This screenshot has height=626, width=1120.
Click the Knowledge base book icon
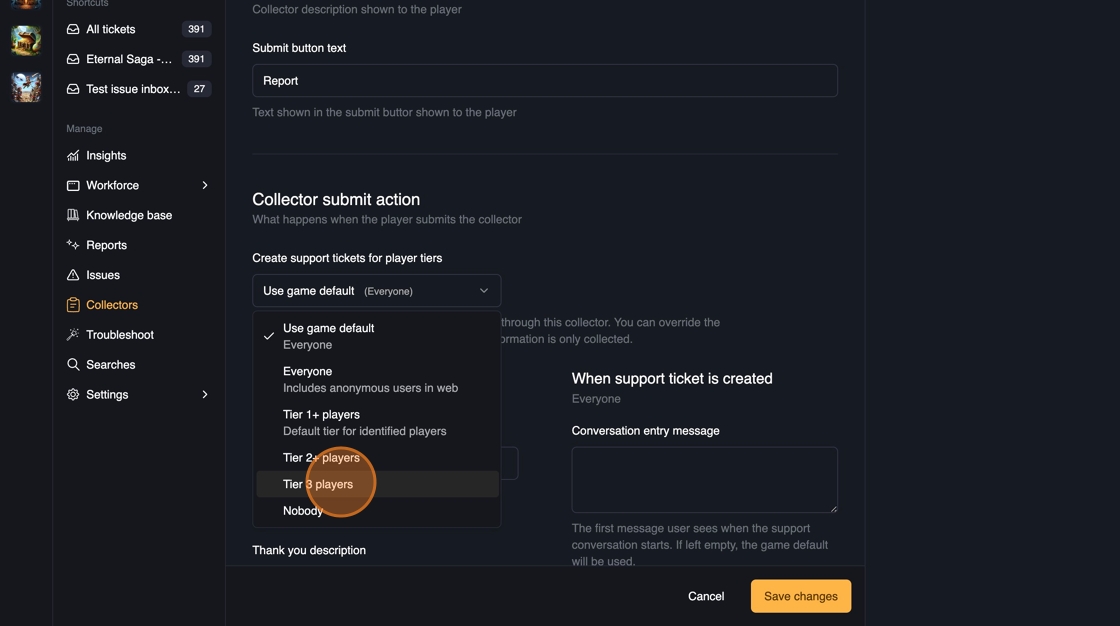(73, 216)
